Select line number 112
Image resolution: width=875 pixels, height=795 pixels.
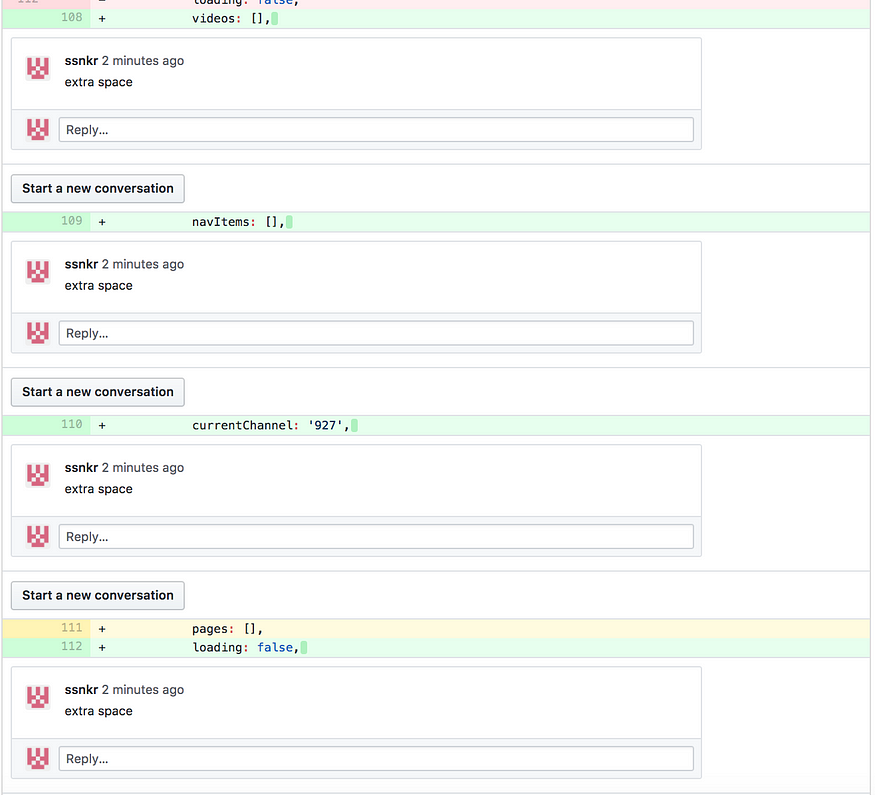coord(71,647)
